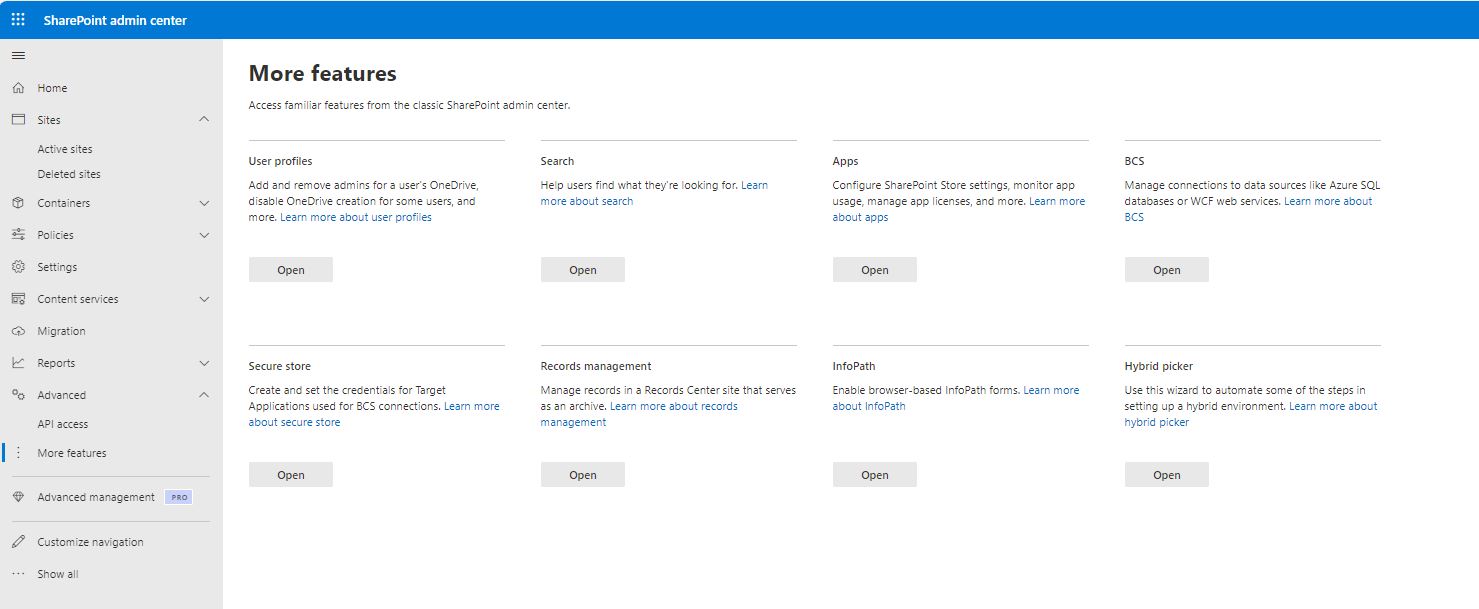The height and width of the screenshot is (609, 1479).
Task: Expand the Reports section chevron
Action: 204,363
